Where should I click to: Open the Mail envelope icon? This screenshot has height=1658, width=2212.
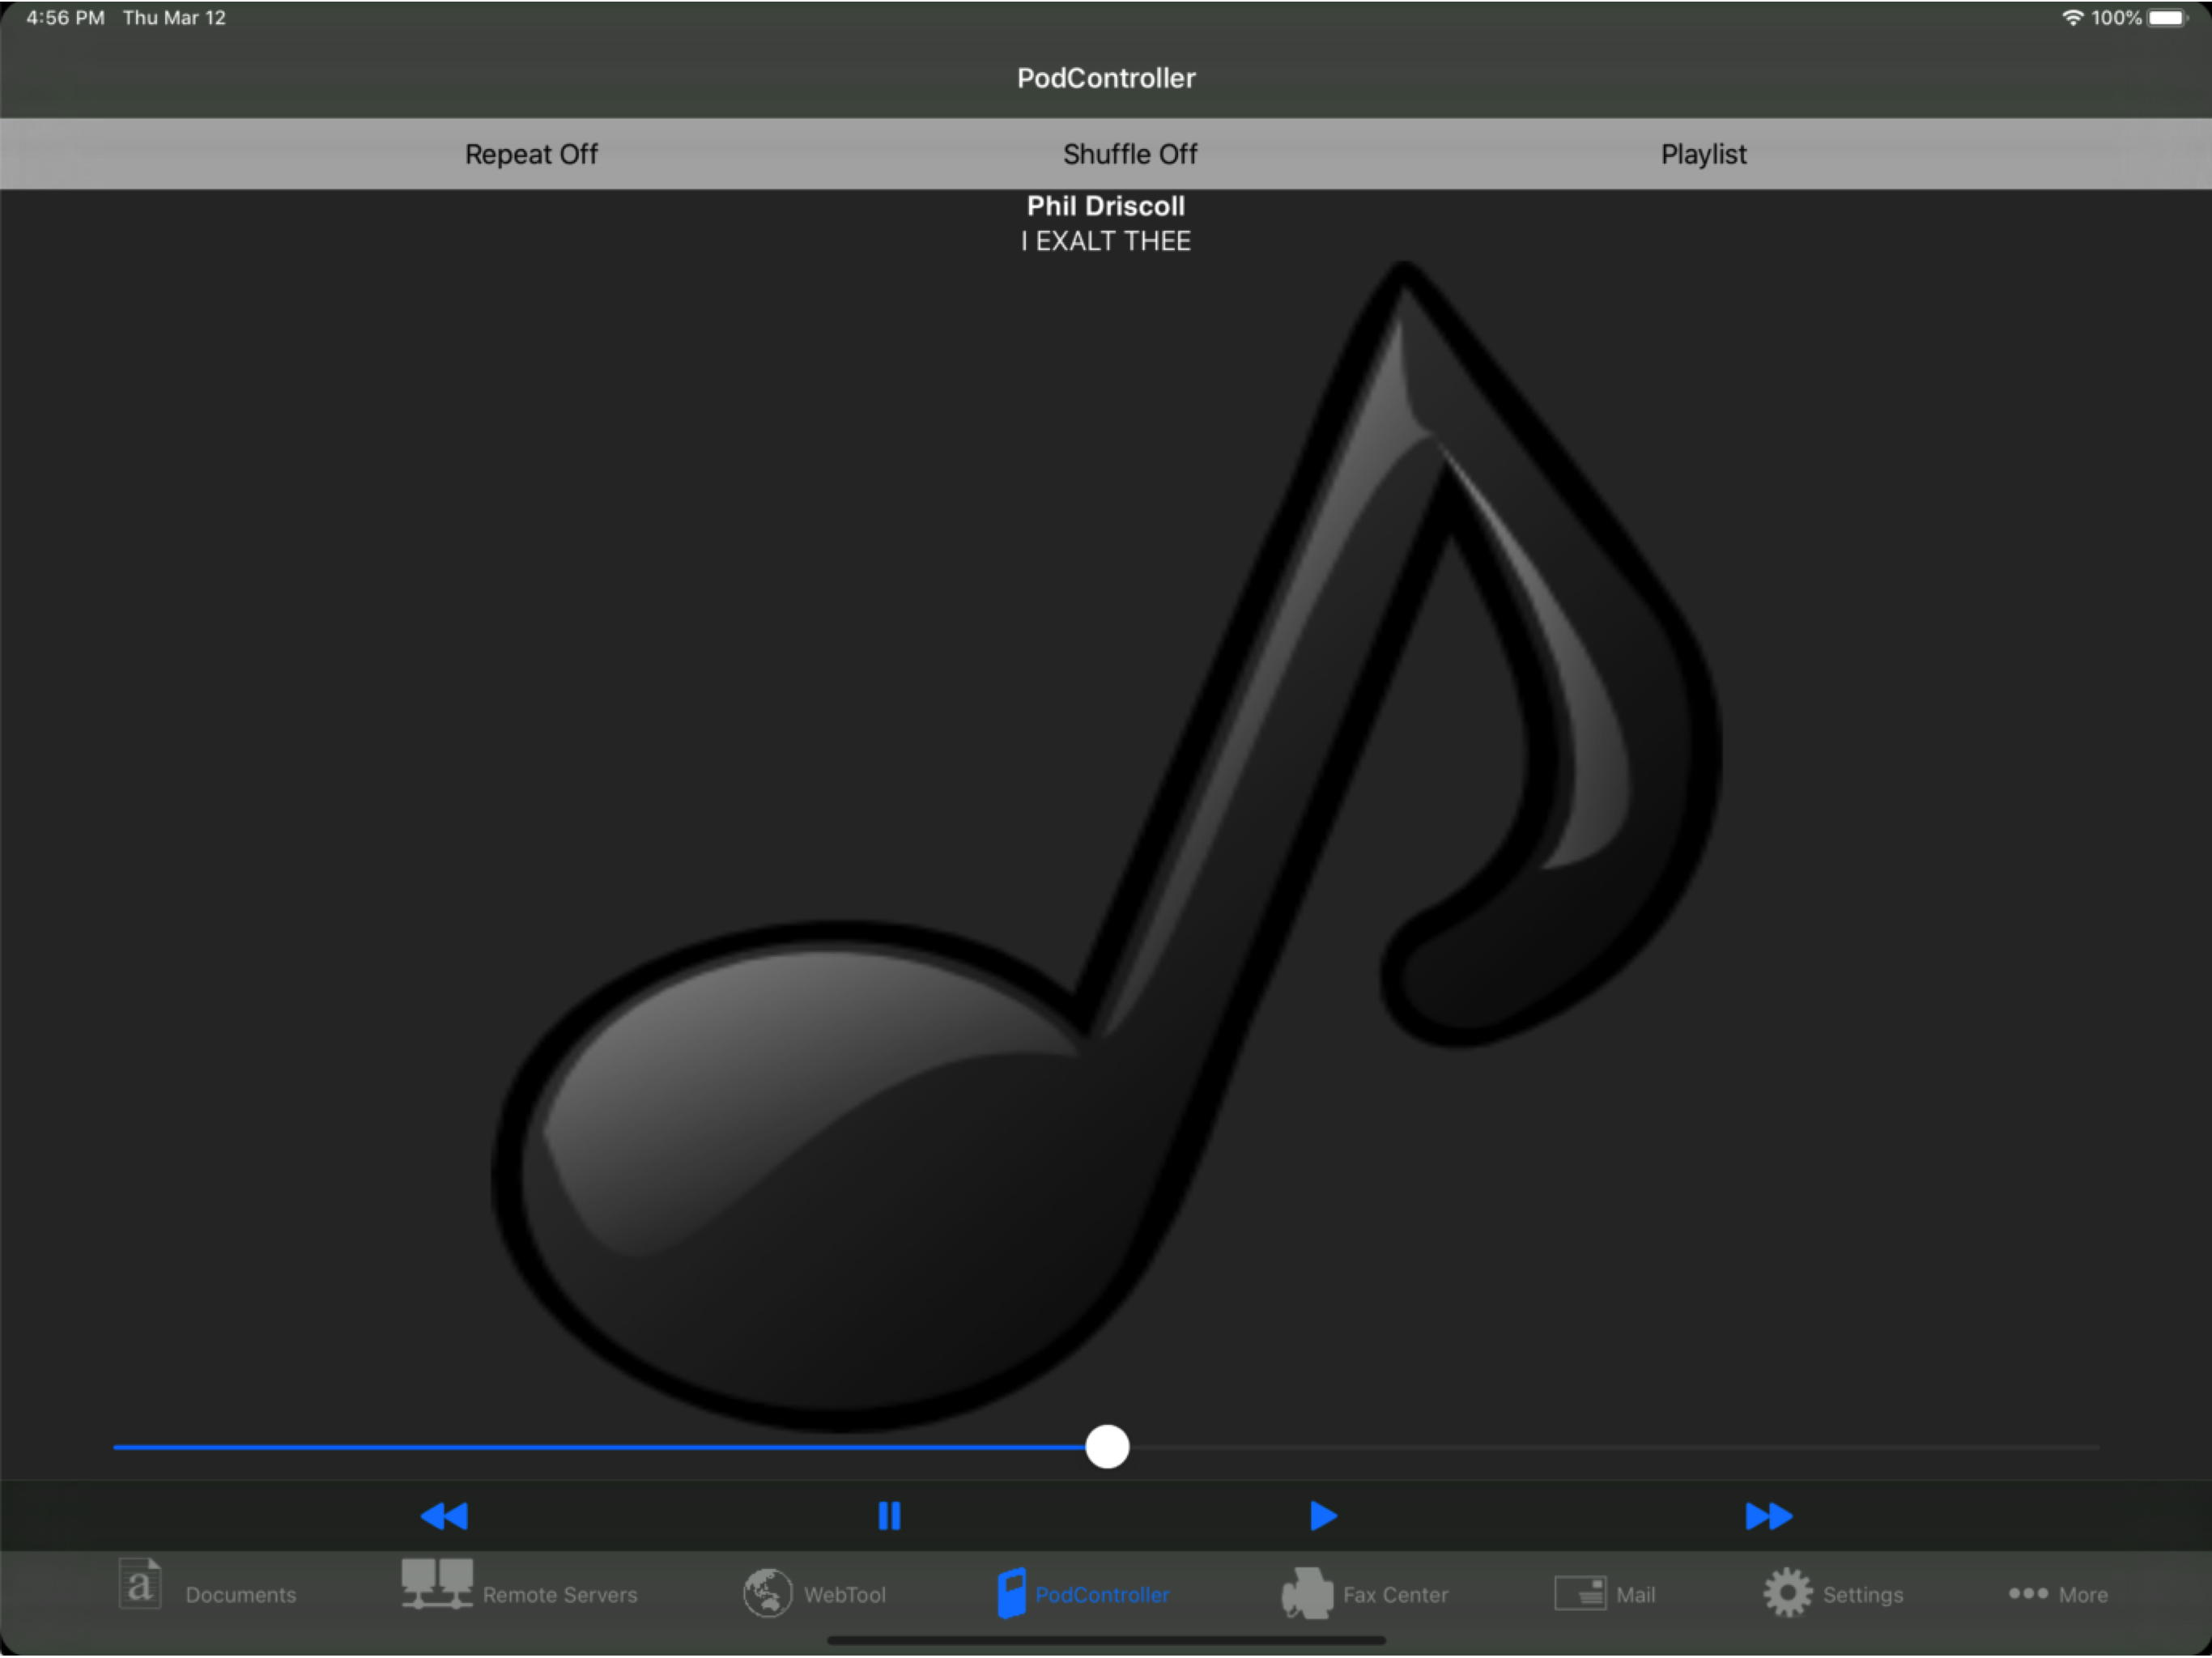point(1580,1593)
